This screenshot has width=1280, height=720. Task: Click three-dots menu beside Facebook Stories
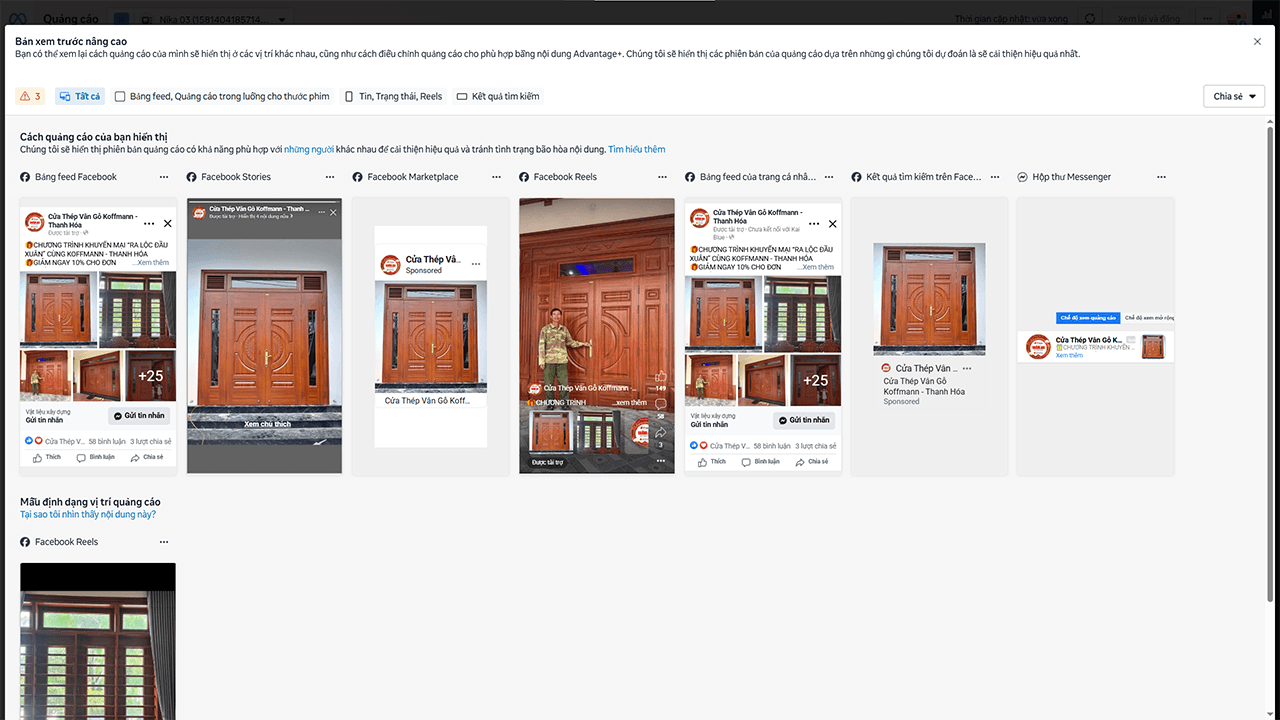330,177
